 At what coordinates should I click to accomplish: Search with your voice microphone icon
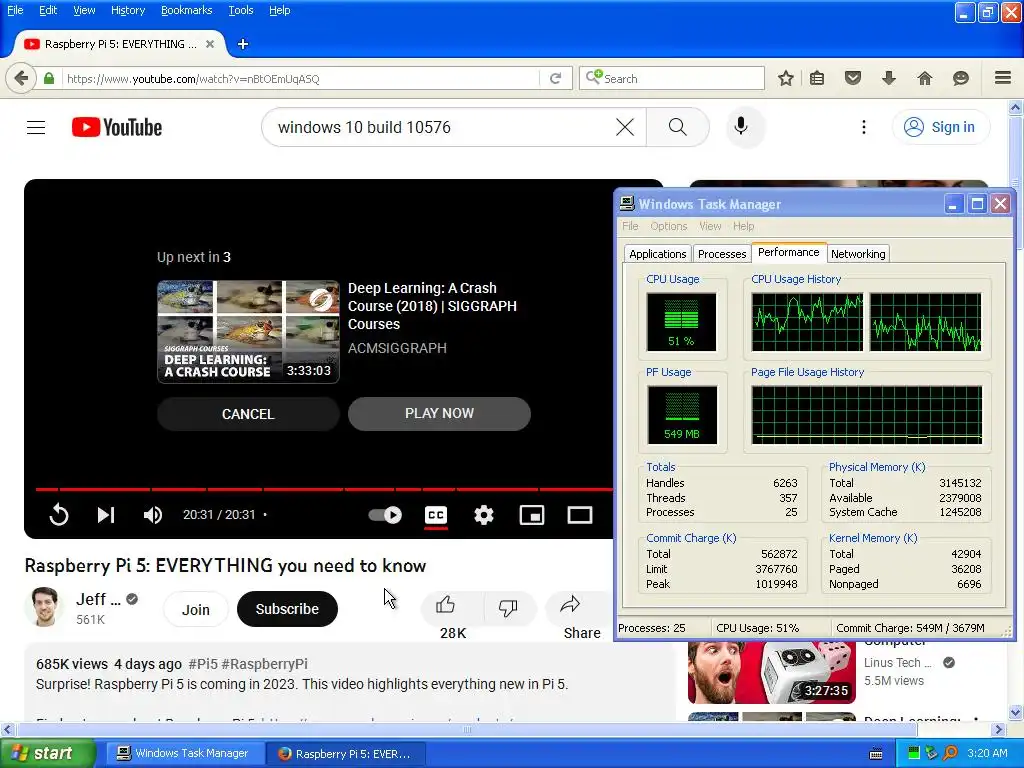[741, 126]
